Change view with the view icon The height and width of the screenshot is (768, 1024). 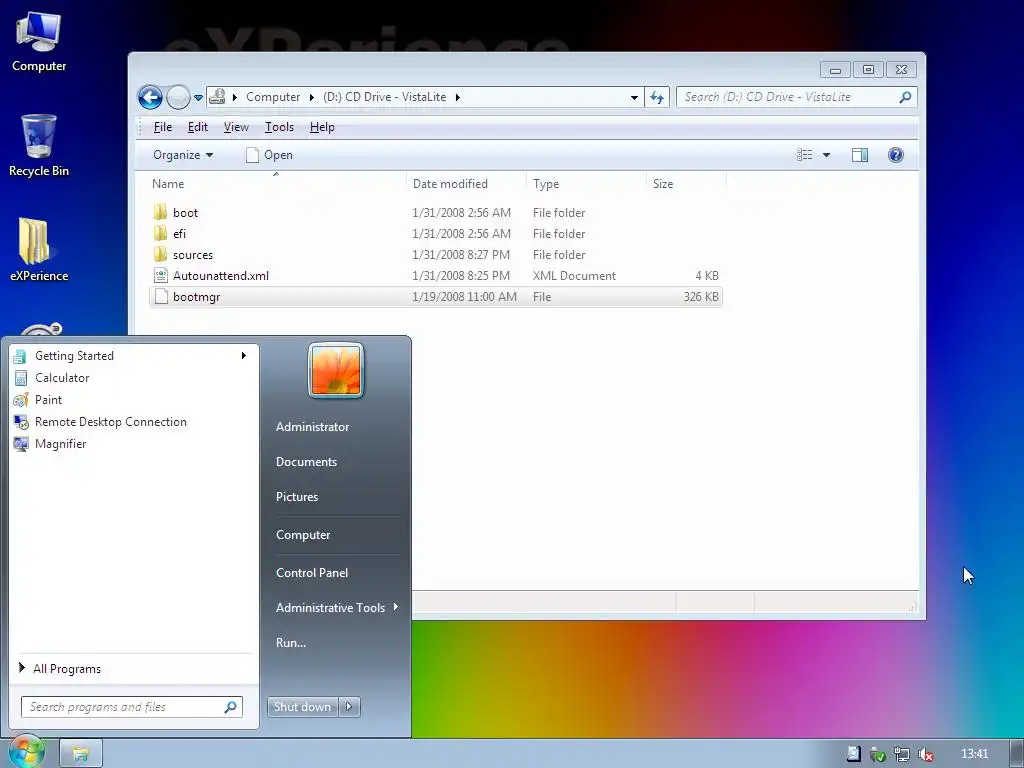click(x=805, y=155)
